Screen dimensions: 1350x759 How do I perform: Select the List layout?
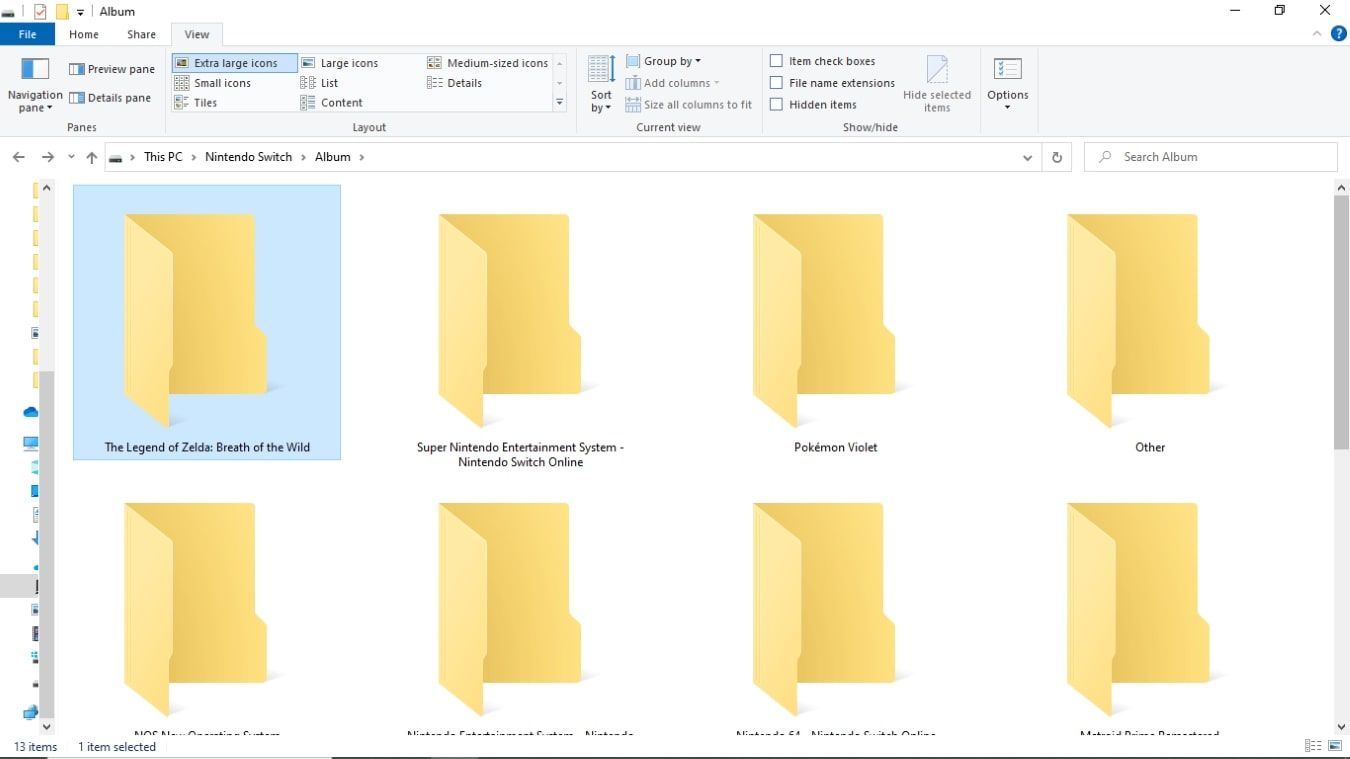320,83
